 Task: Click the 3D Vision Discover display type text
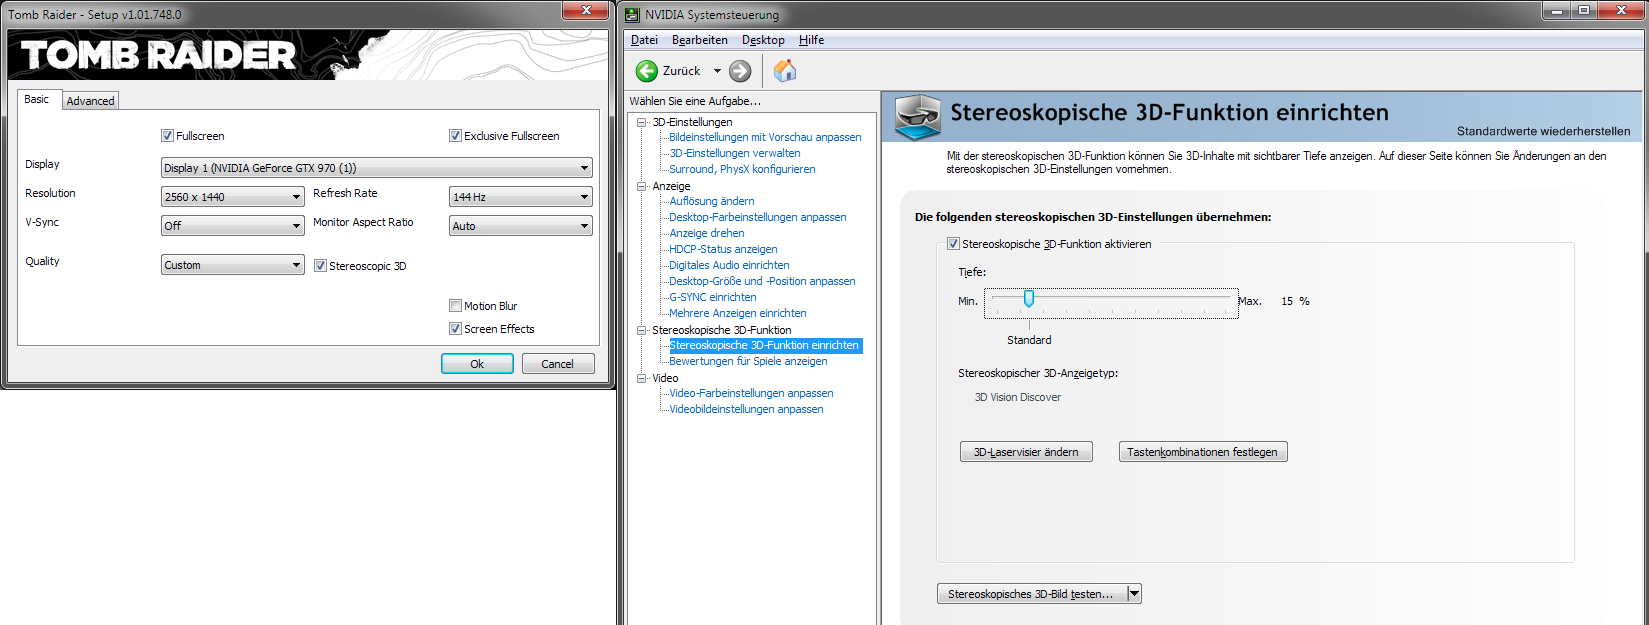point(1018,397)
